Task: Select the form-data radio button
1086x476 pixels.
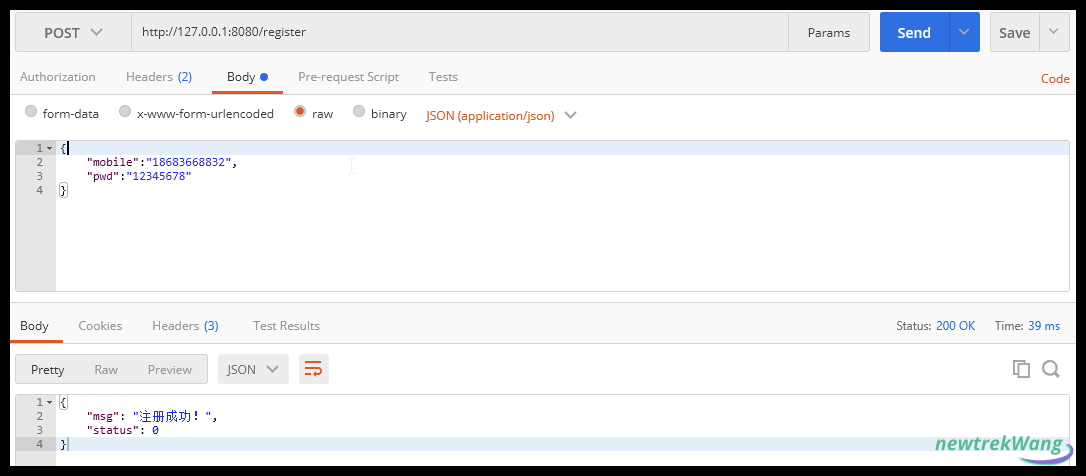Action: pyautogui.click(x=30, y=112)
